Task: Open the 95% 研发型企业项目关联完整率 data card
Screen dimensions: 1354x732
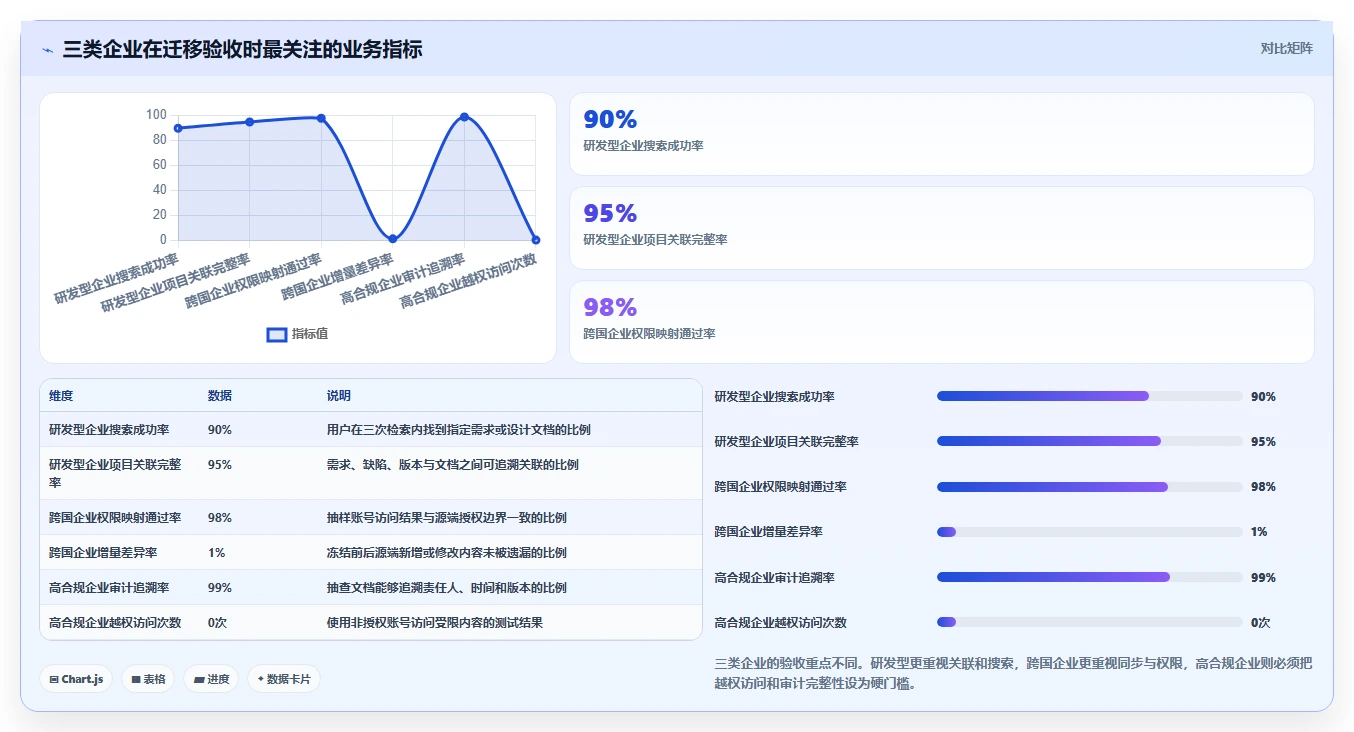Action: pos(941,228)
